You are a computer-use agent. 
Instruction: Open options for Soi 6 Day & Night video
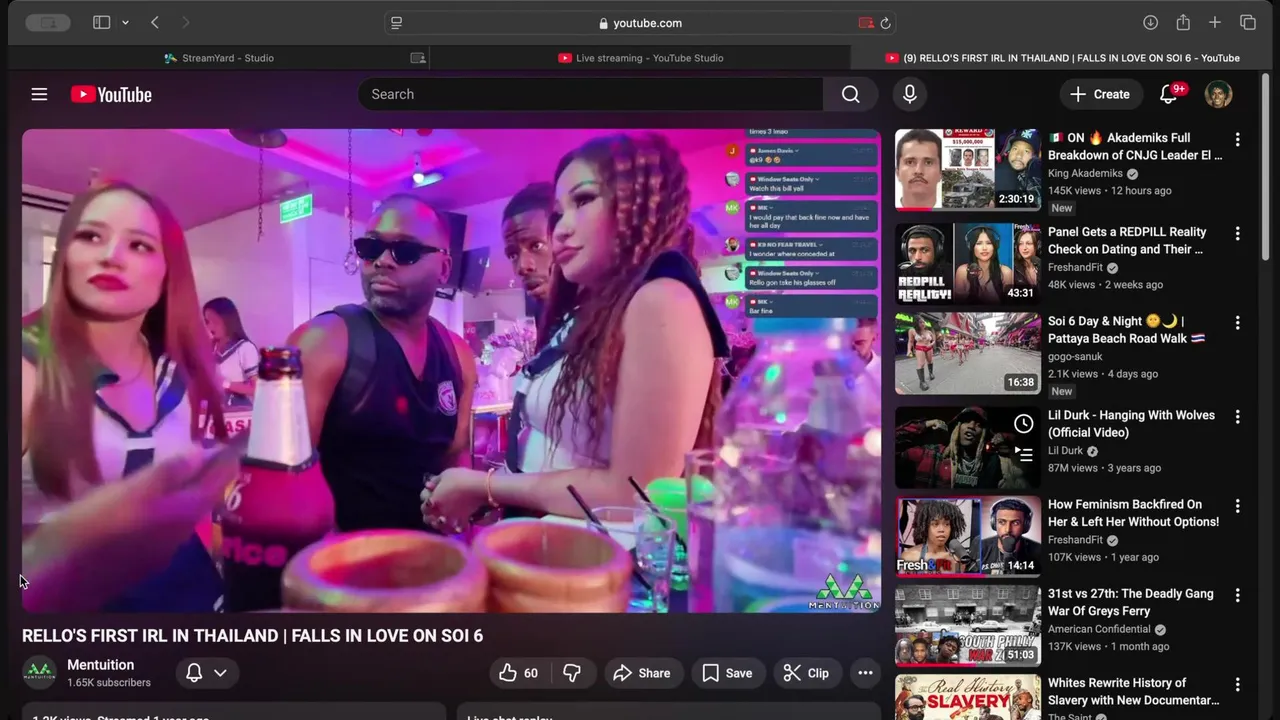[1237, 323]
